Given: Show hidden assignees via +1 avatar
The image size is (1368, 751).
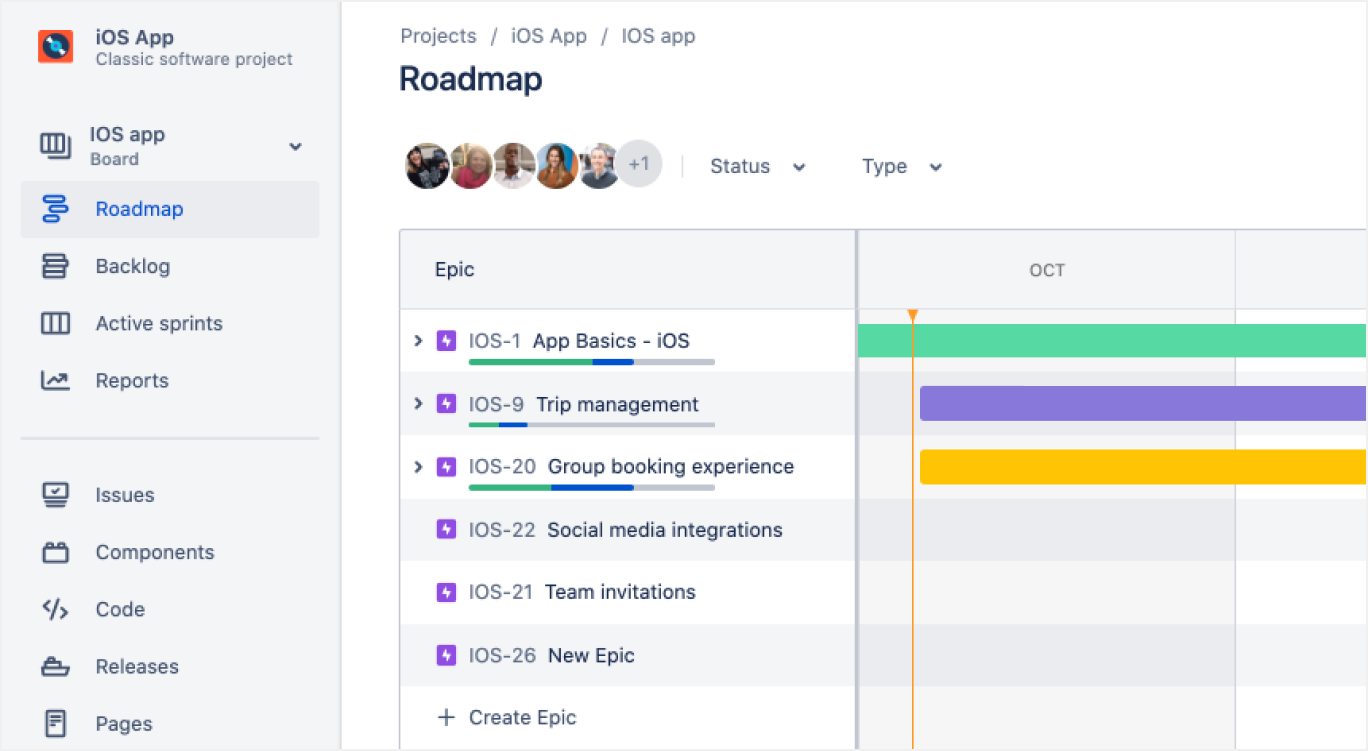Looking at the screenshot, I should pos(639,164).
